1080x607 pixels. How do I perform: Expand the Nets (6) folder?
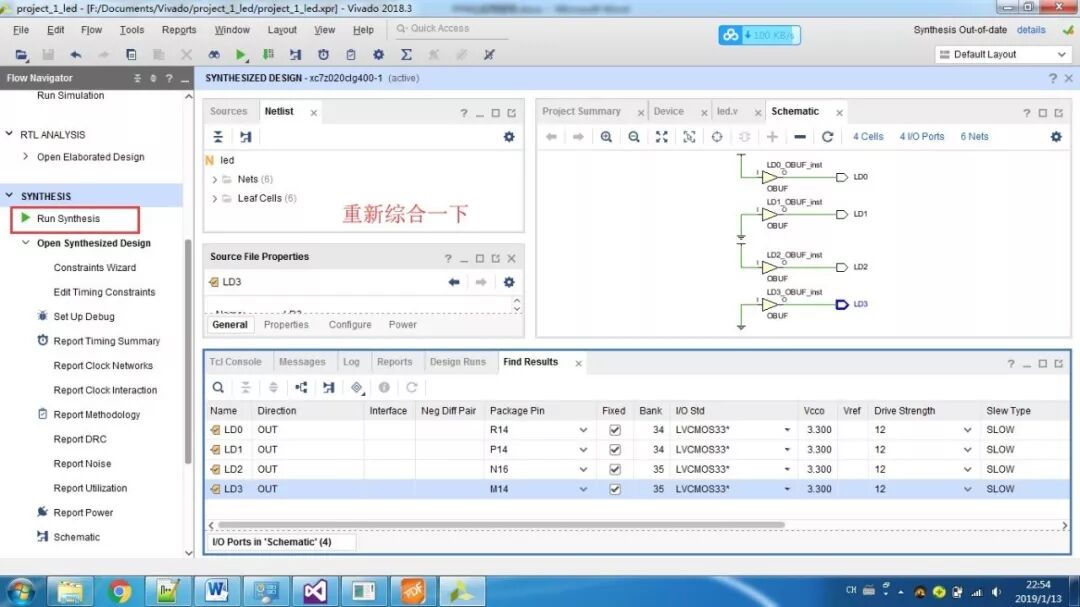coord(214,179)
